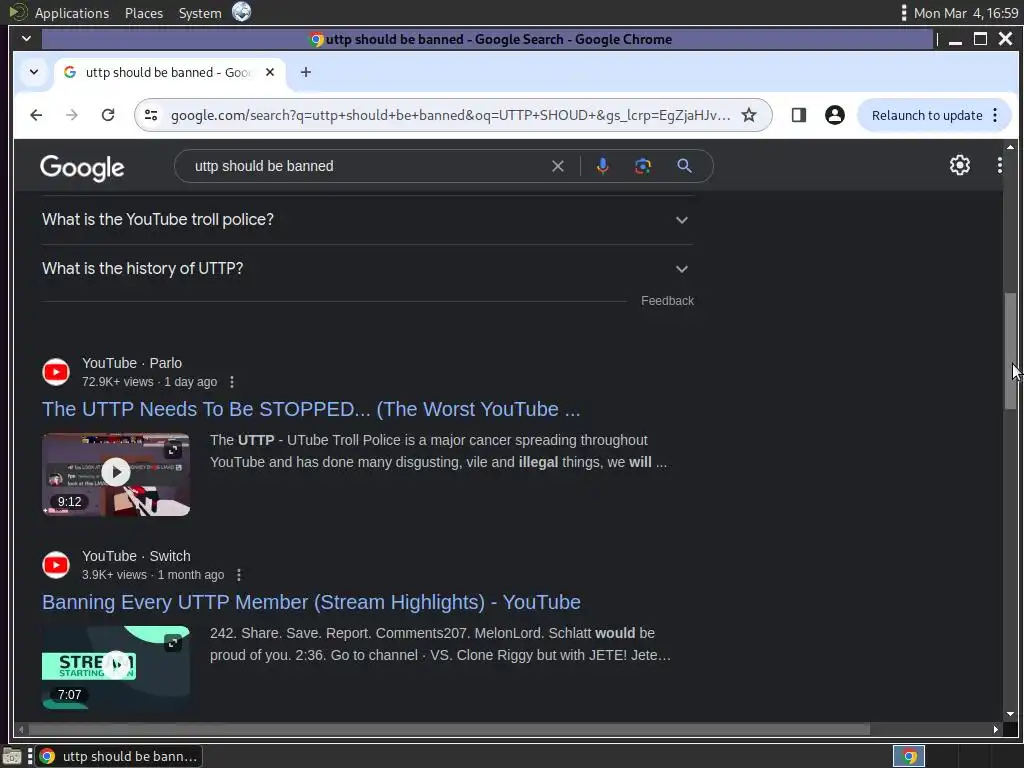
Task: Click the Google logo
Action: click(x=82, y=168)
